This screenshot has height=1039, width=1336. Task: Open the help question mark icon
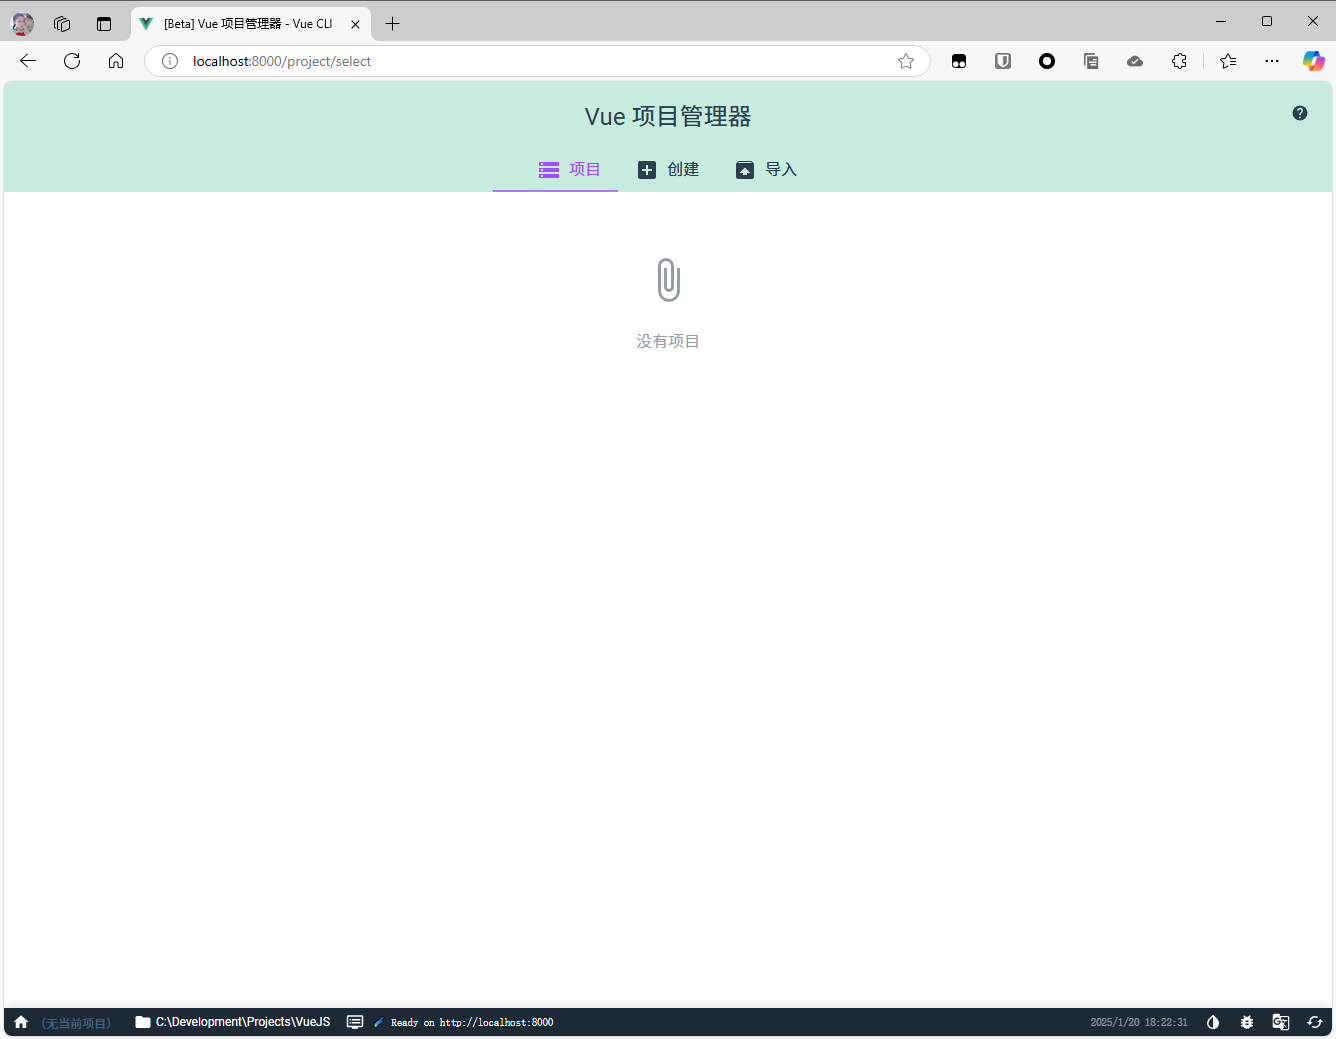[x=1300, y=113]
